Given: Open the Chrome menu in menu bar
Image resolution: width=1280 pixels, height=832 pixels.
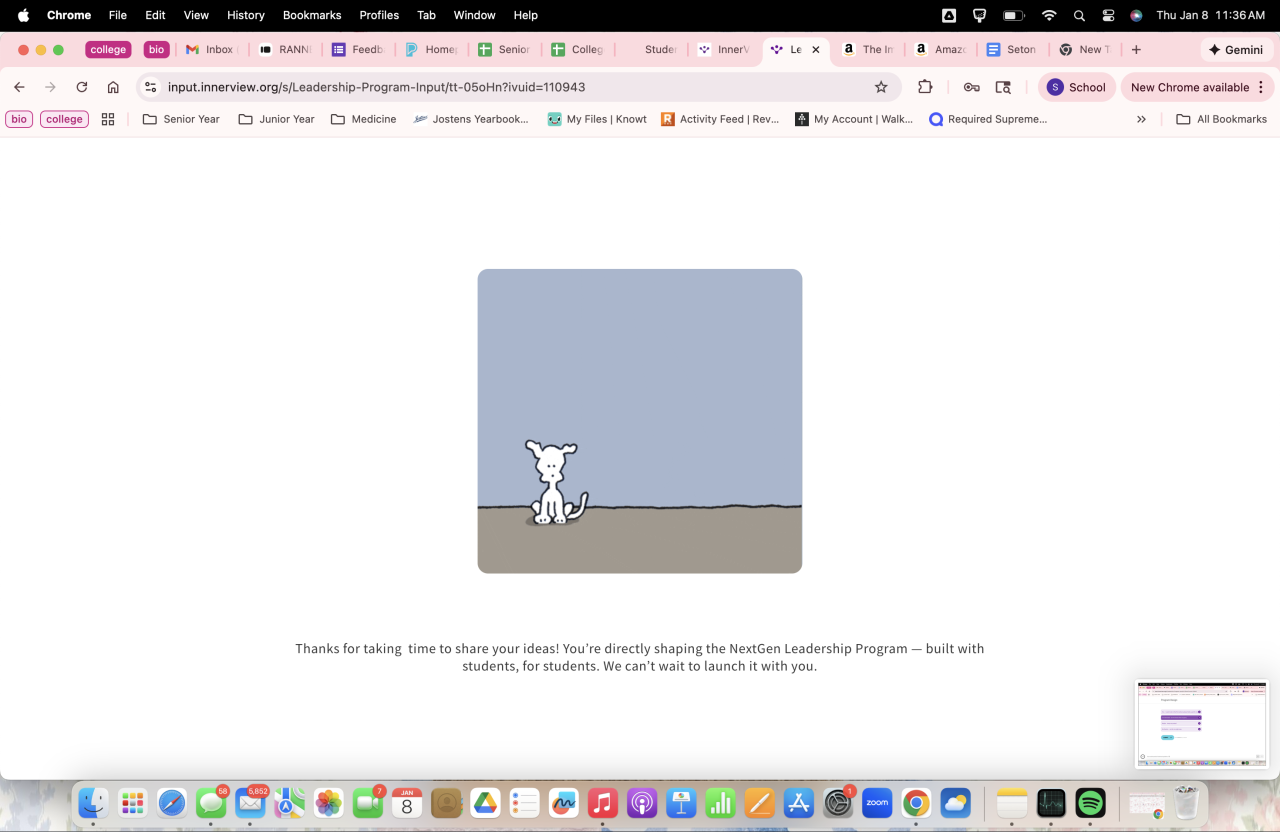Looking at the screenshot, I should [69, 15].
